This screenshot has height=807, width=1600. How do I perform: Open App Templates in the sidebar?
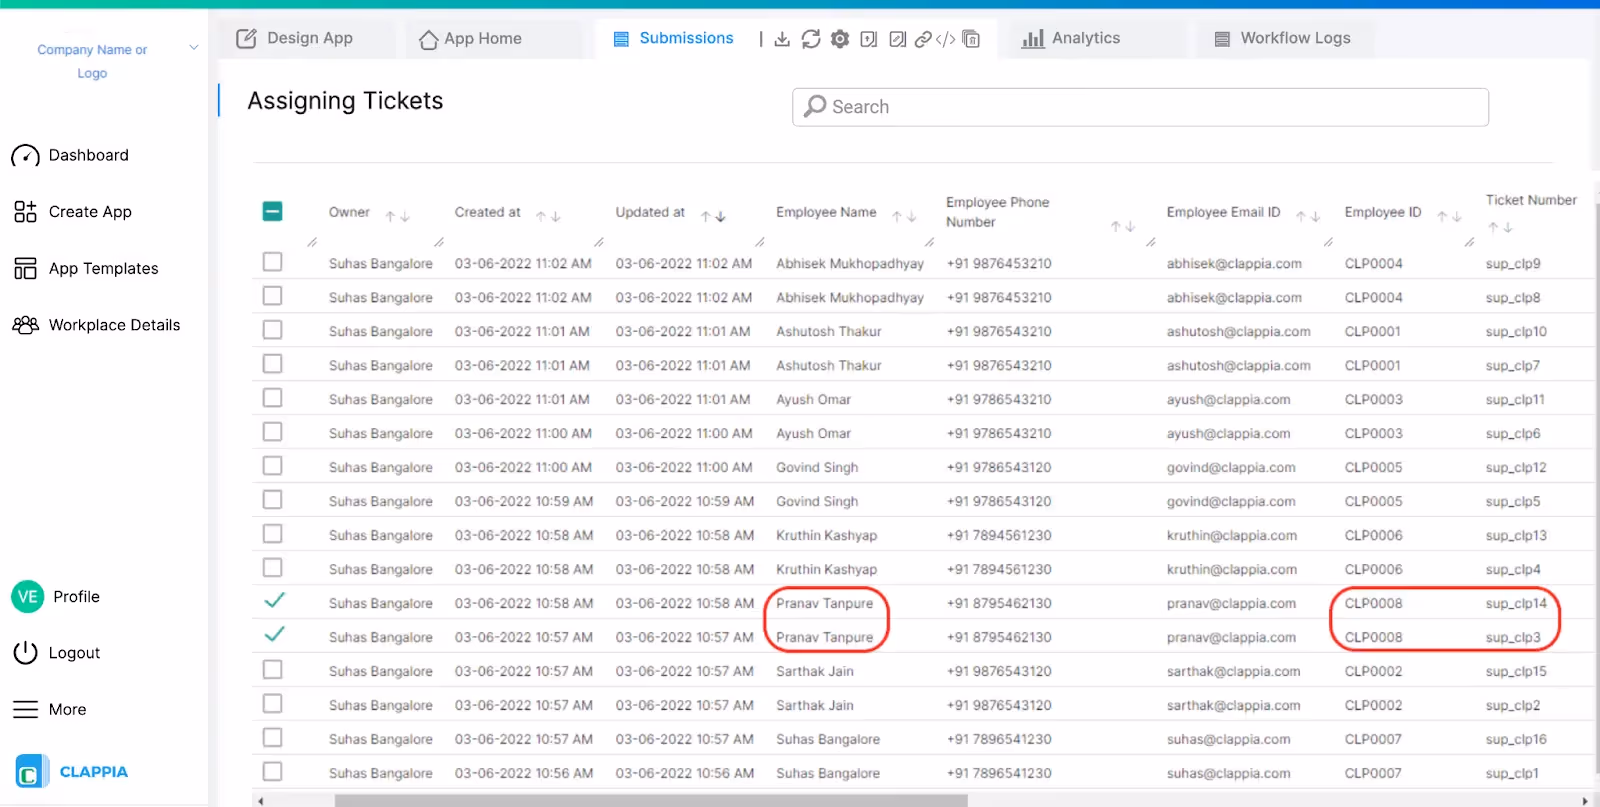86,268
